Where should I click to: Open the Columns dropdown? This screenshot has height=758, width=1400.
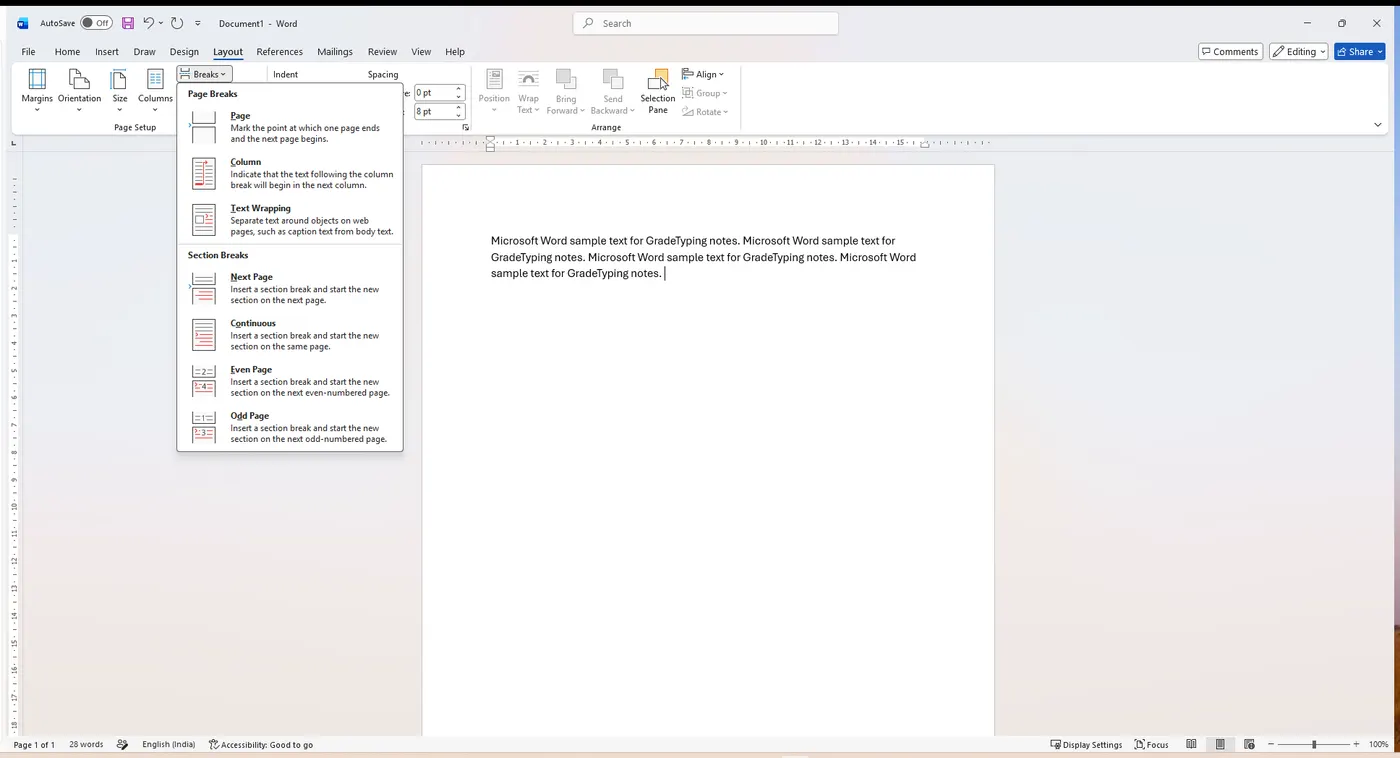click(155, 90)
